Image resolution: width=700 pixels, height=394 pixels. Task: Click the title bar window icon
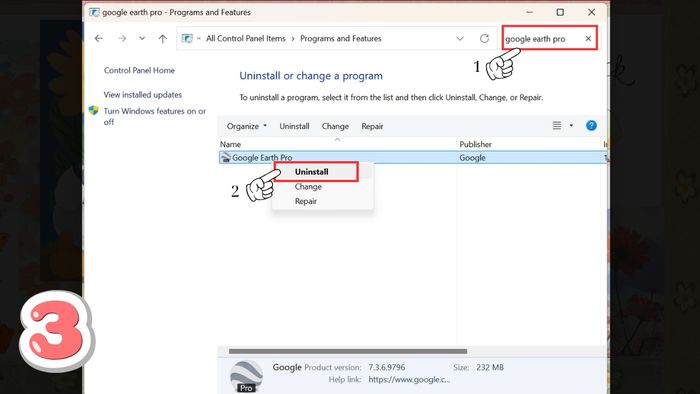(x=94, y=12)
